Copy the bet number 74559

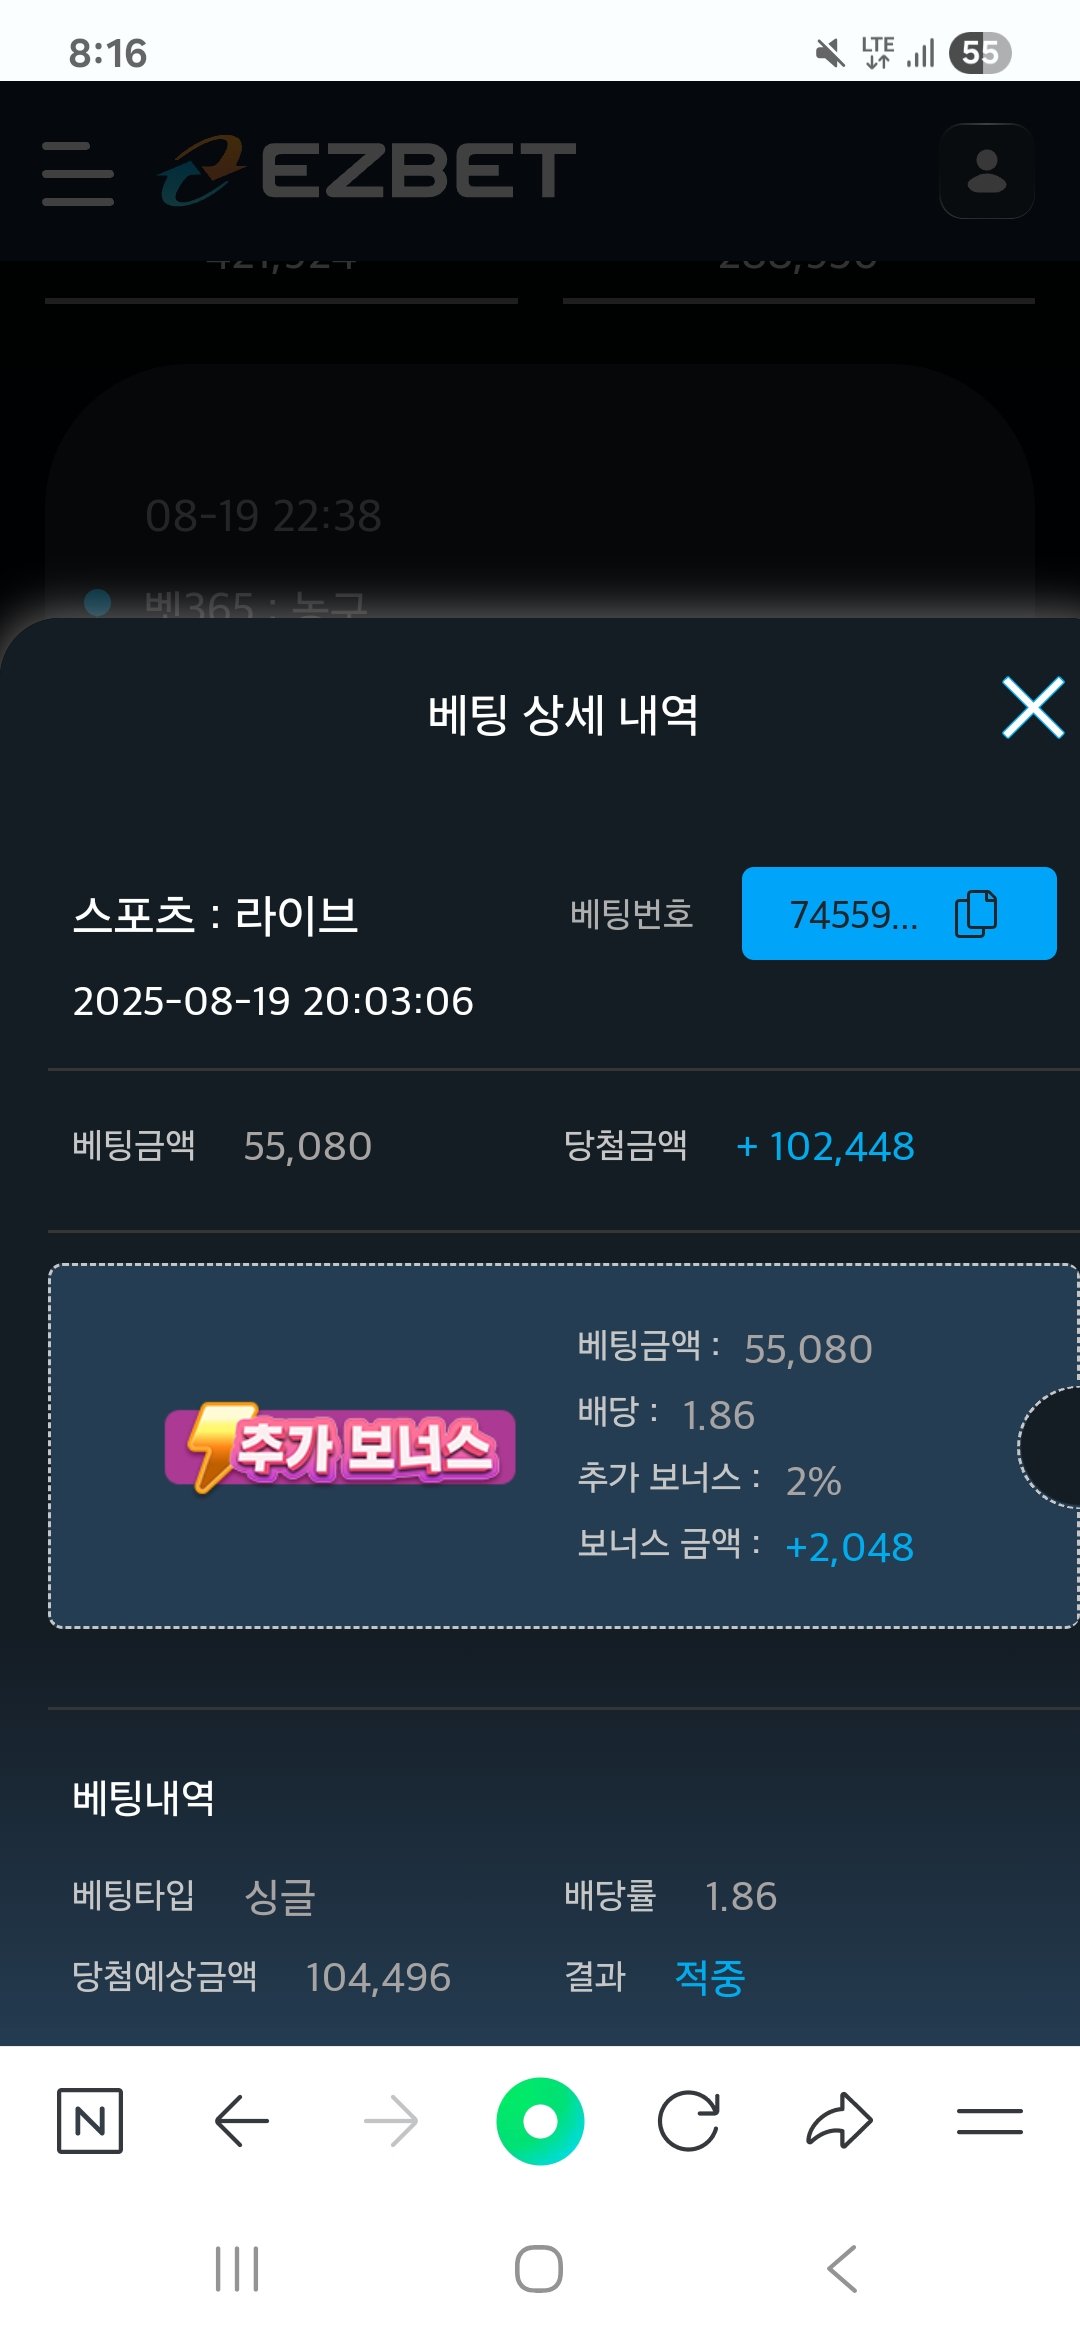click(x=976, y=913)
